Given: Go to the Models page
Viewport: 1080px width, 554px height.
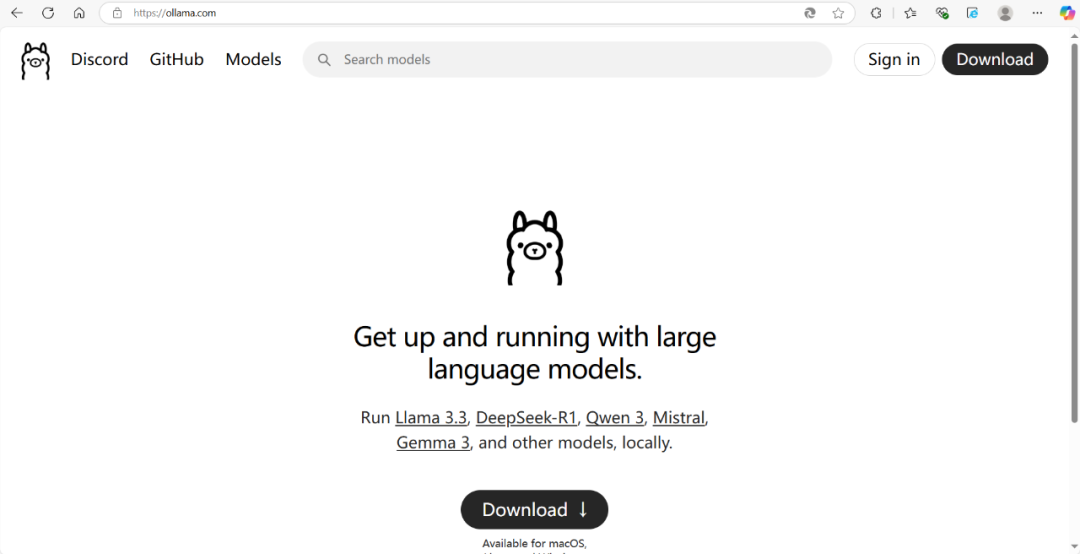Looking at the screenshot, I should 253,59.
